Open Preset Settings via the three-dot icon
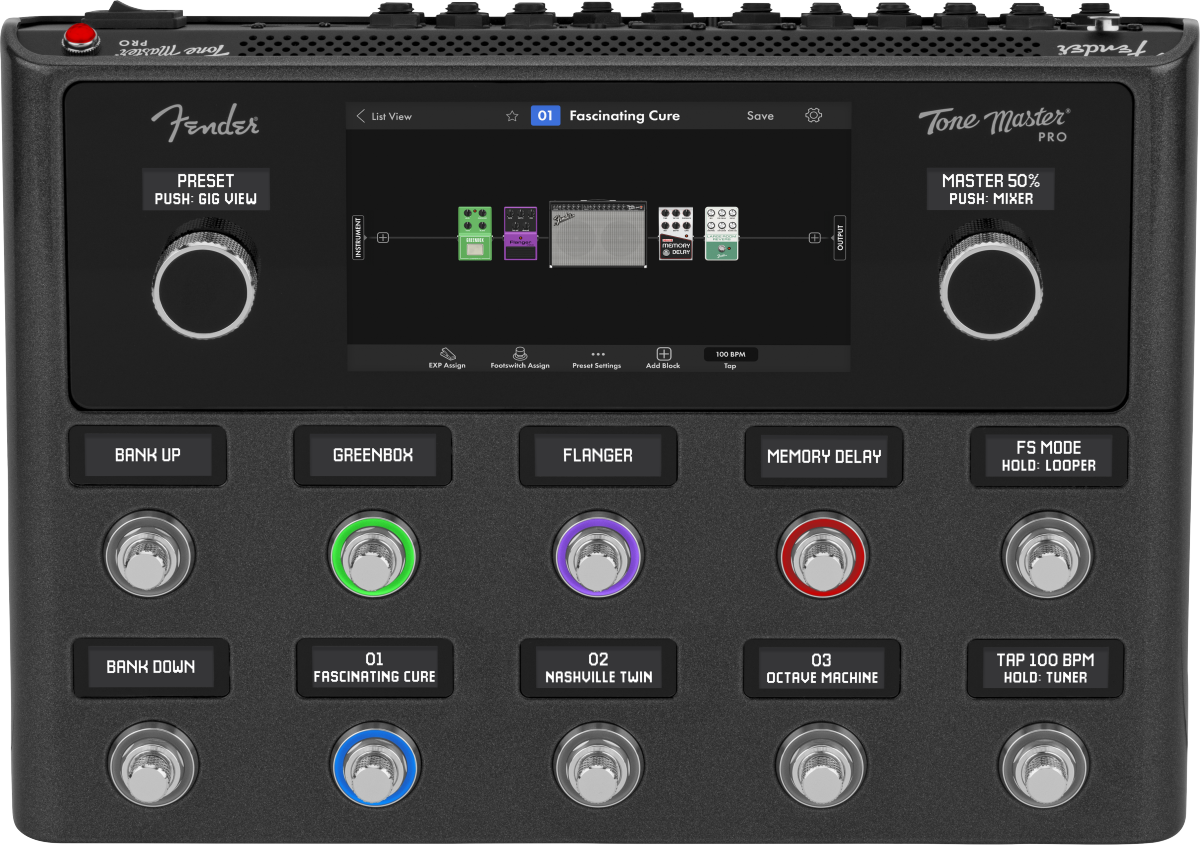The height and width of the screenshot is (845, 1200). pyautogui.click(x=595, y=357)
